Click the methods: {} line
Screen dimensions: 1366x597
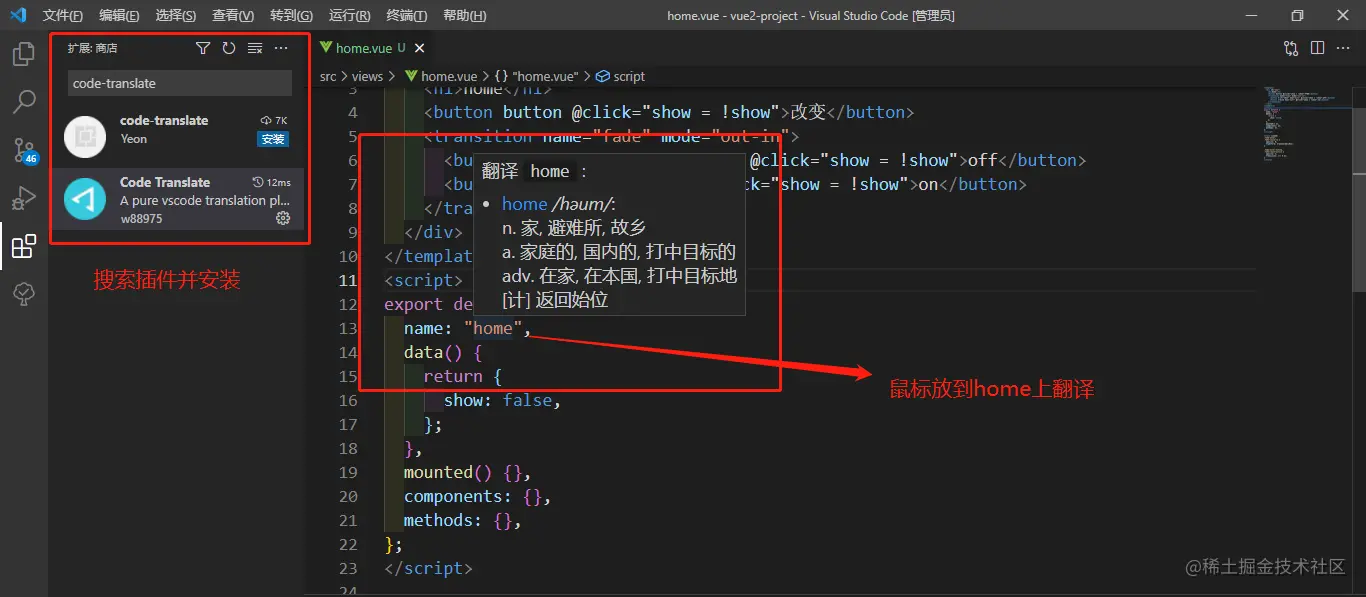tap(462, 520)
